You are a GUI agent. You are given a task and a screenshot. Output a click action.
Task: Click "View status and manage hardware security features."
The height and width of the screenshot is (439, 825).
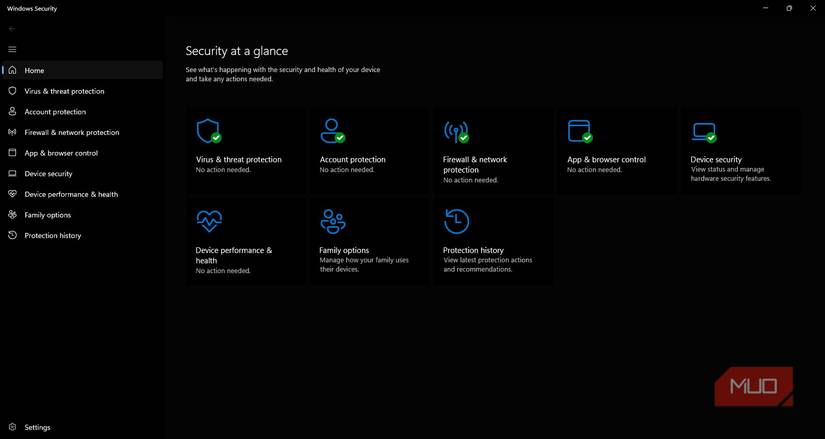coord(731,174)
